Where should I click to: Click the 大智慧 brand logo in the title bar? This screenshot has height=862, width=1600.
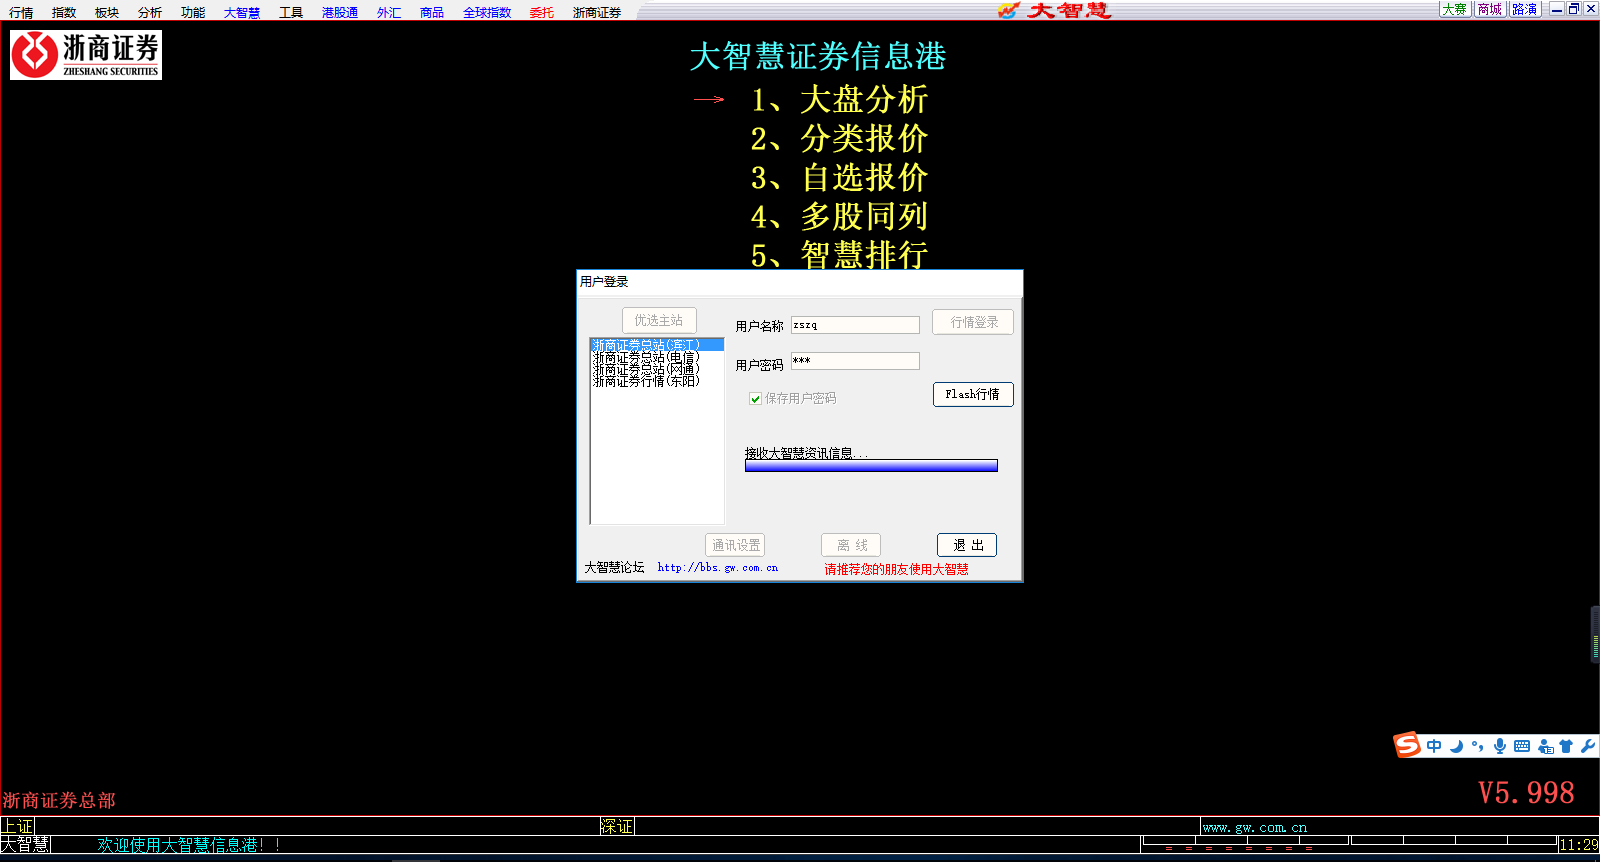pos(1055,10)
